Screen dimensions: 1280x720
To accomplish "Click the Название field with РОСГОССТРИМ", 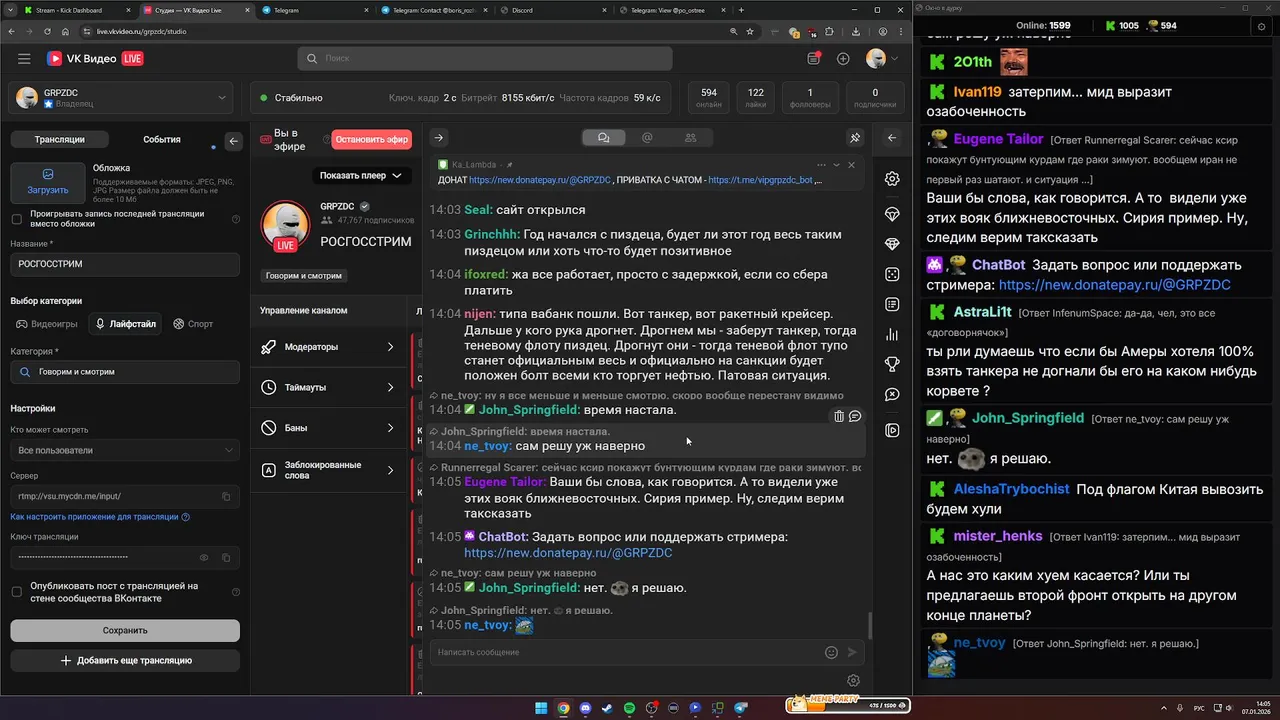I will 125,264.
